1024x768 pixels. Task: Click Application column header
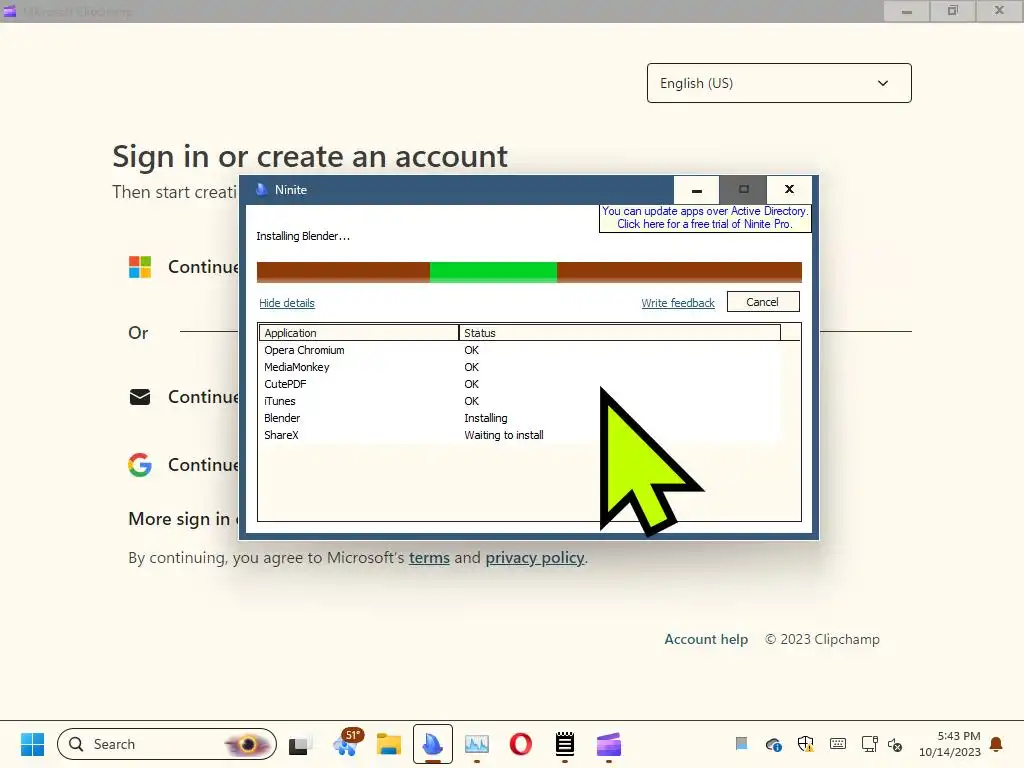(x=359, y=332)
